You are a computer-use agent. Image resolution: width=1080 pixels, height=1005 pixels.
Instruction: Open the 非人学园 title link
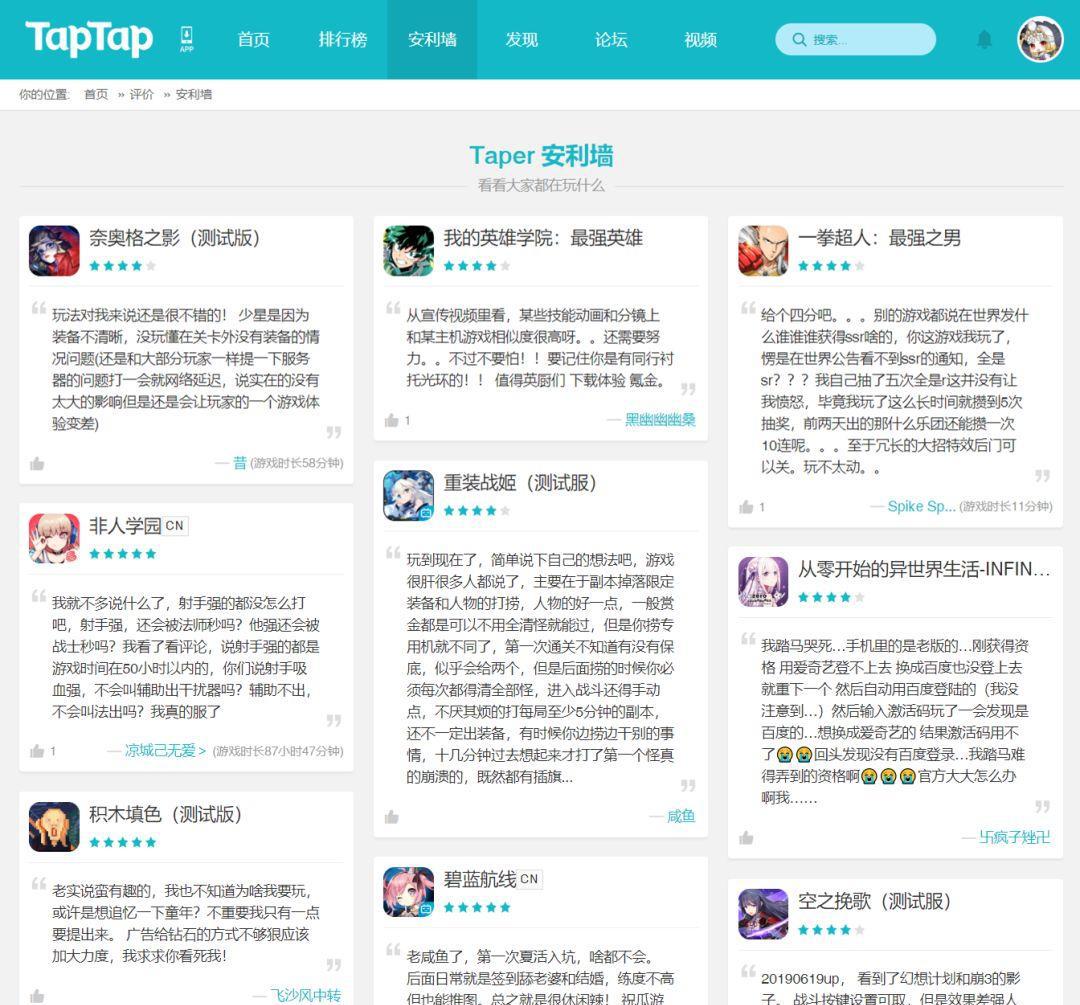click(125, 526)
